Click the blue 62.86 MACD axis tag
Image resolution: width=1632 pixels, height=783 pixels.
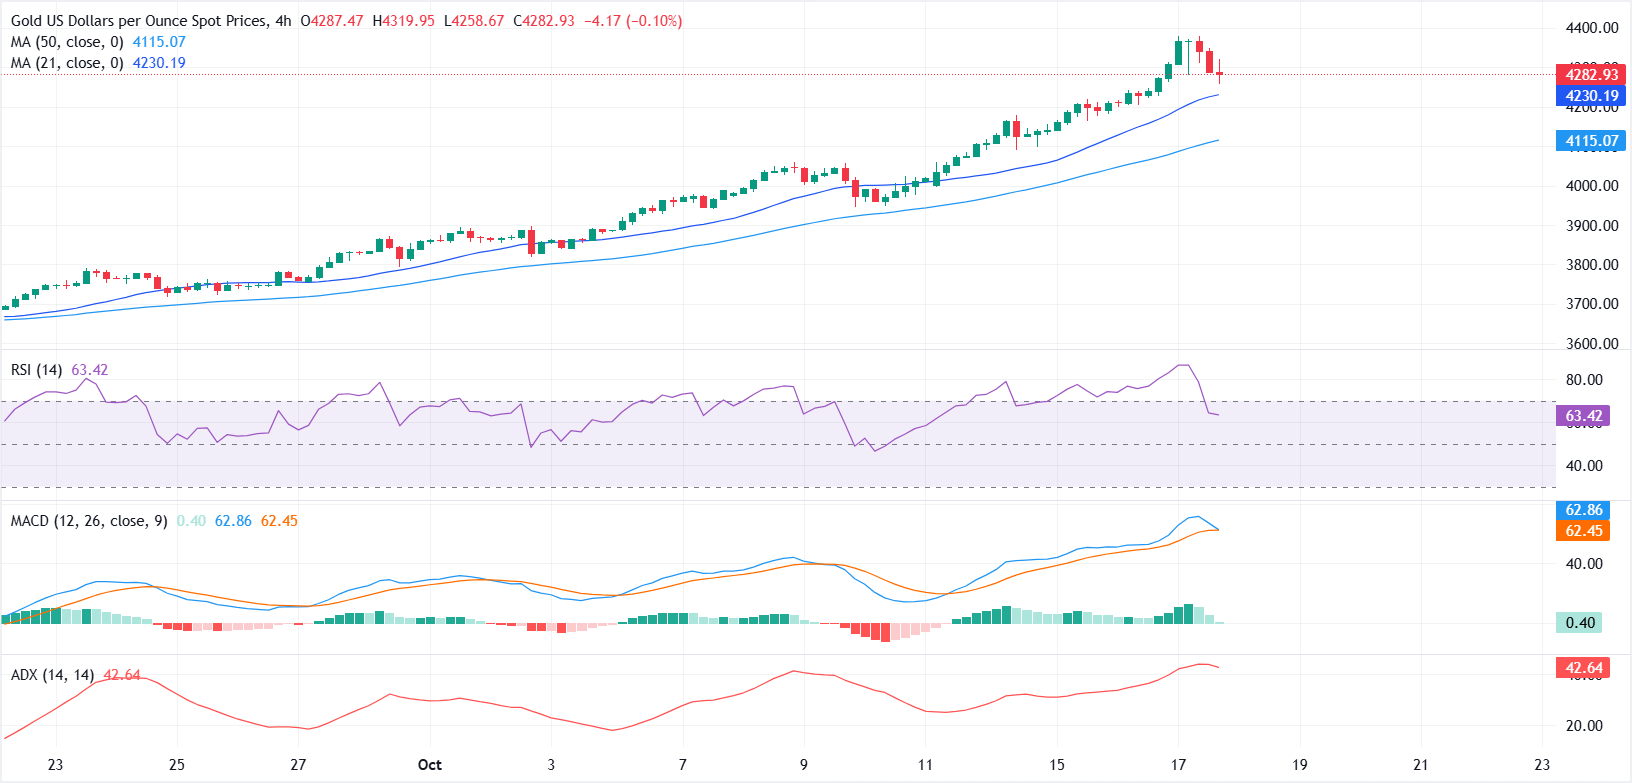(1583, 510)
